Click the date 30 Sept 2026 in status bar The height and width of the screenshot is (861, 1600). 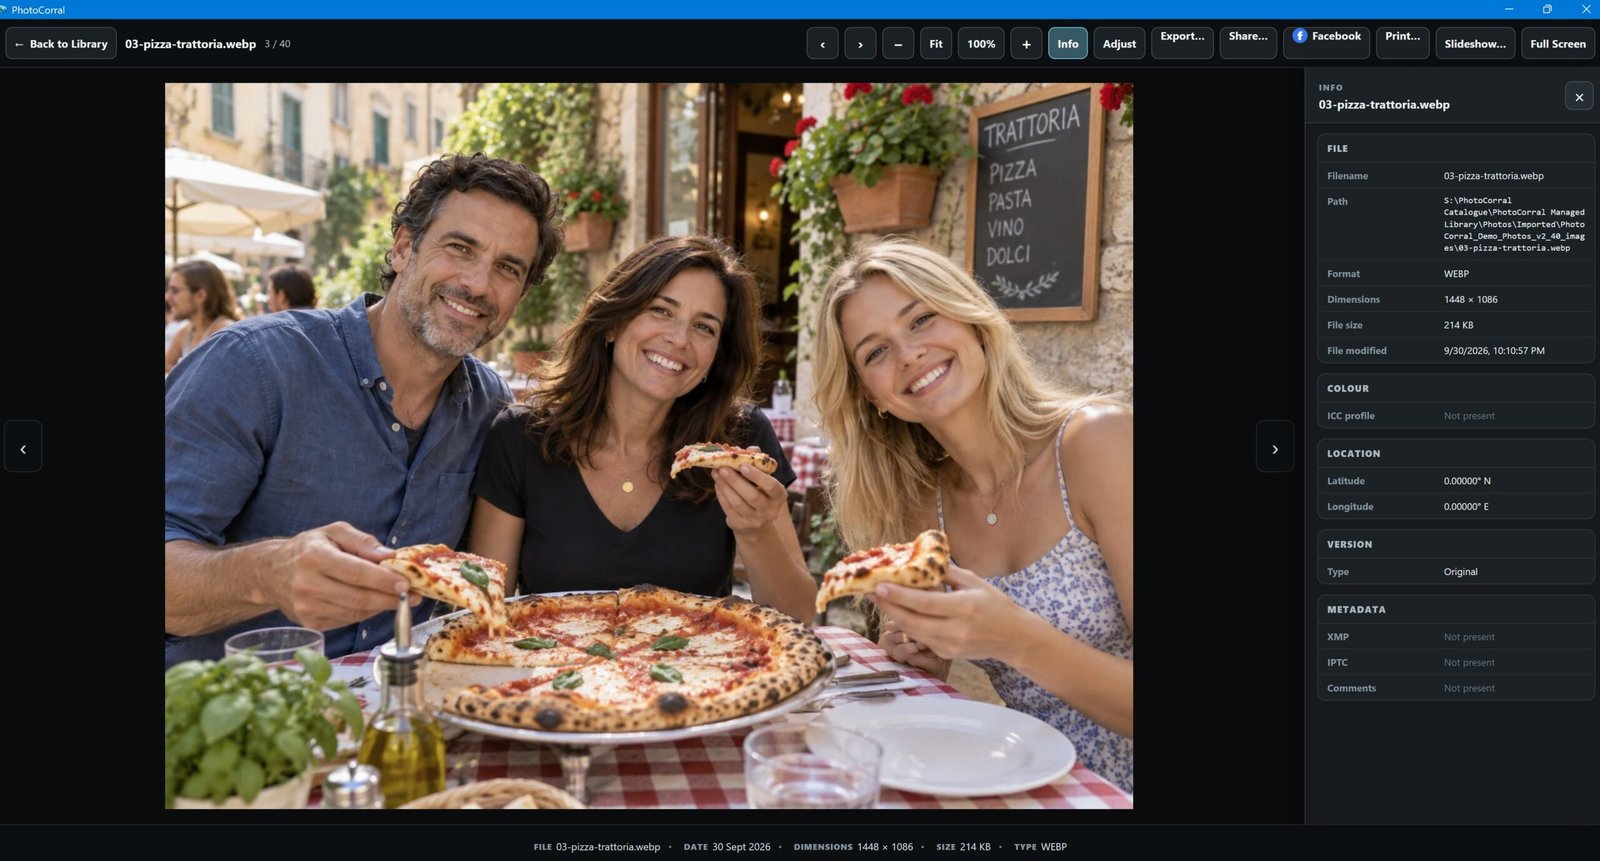[741, 847]
